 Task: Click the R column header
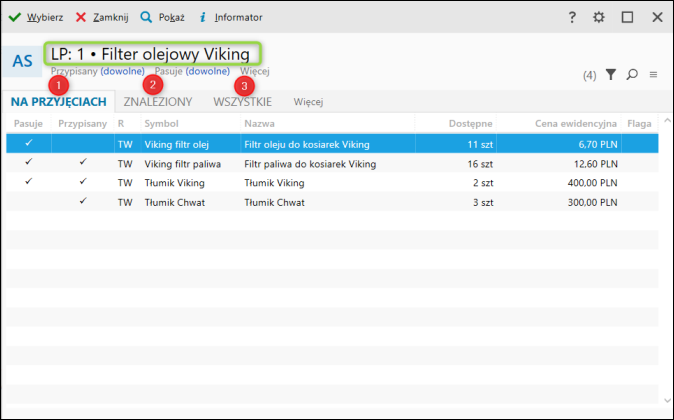(x=121, y=123)
